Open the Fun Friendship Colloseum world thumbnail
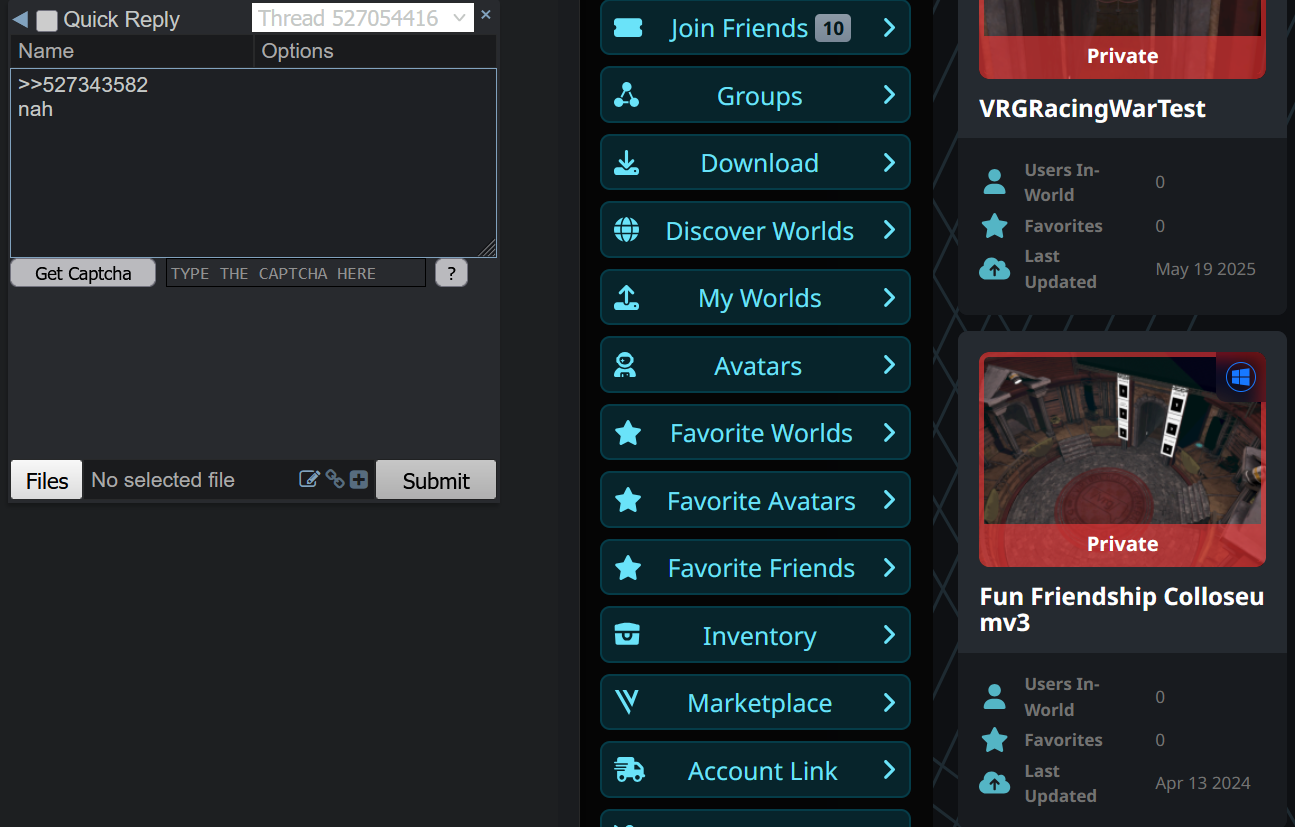 (x=1122, y=459)
